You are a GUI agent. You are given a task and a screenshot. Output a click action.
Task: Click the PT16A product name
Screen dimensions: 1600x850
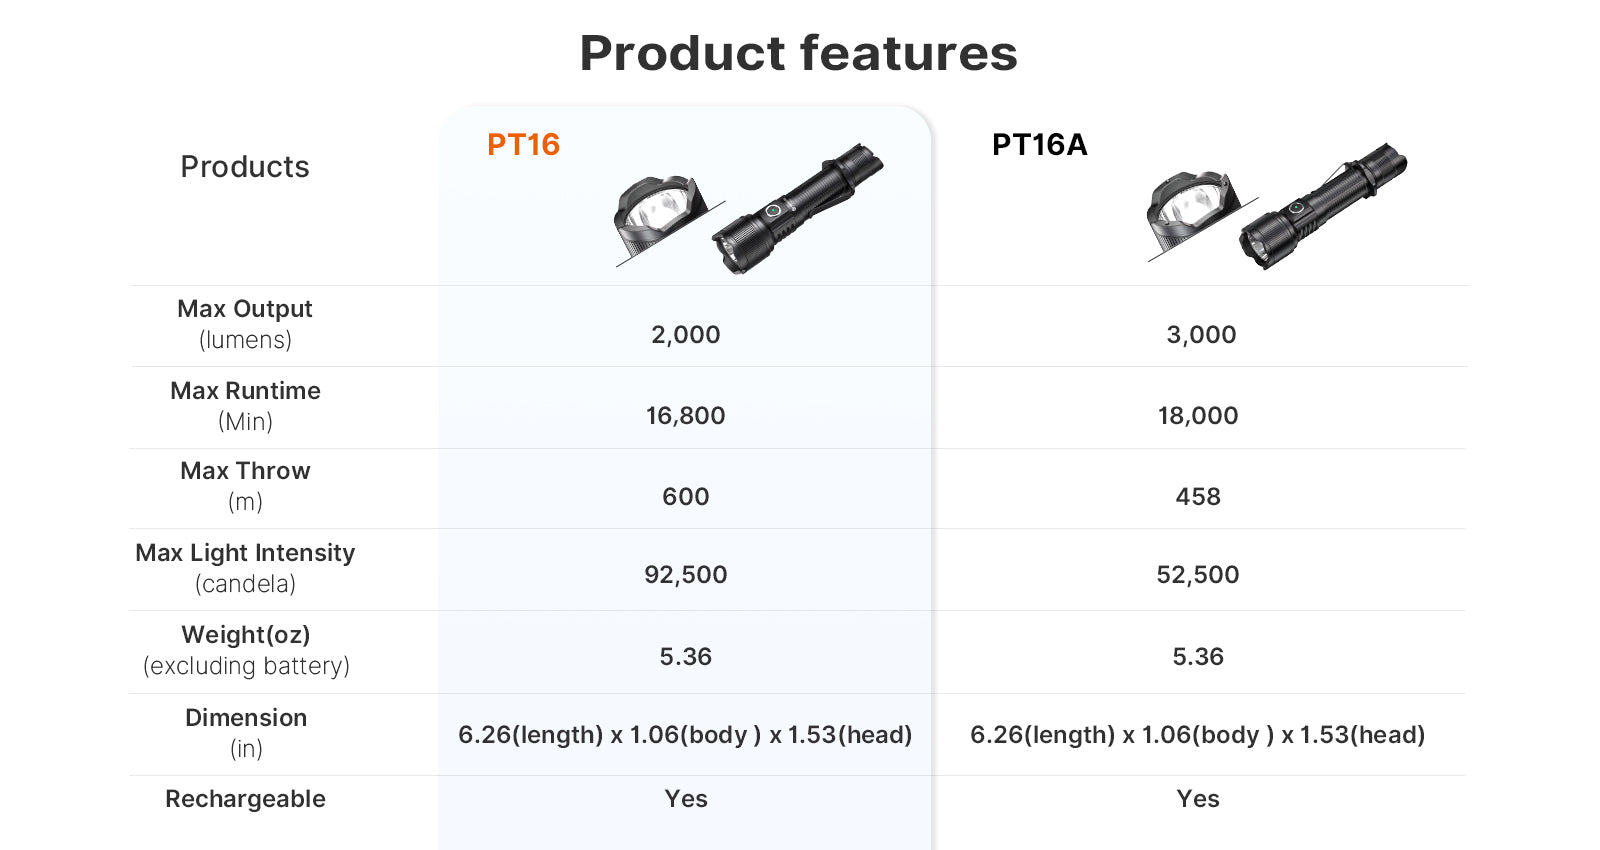[1039, 145]
